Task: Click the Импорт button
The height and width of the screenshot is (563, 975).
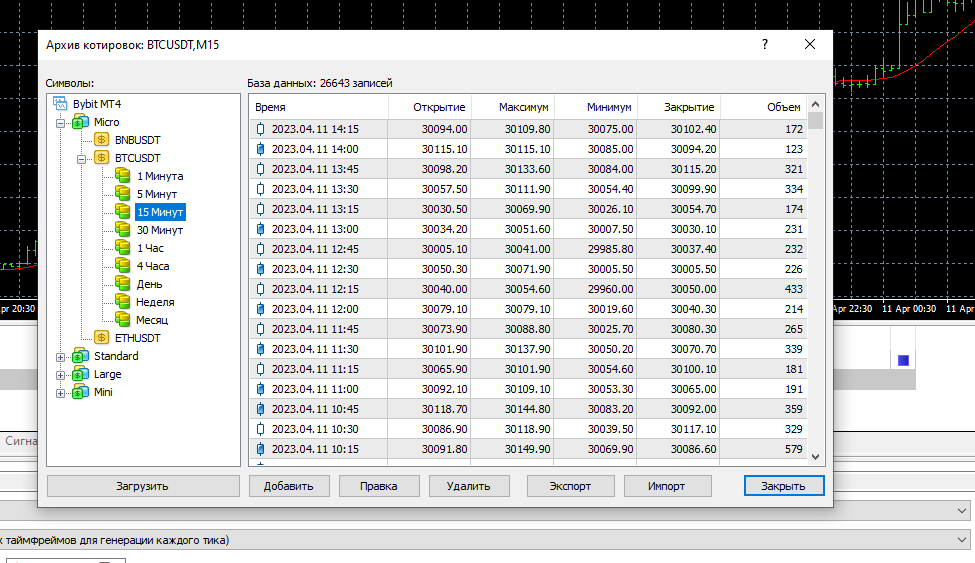Action: point(667,486)
